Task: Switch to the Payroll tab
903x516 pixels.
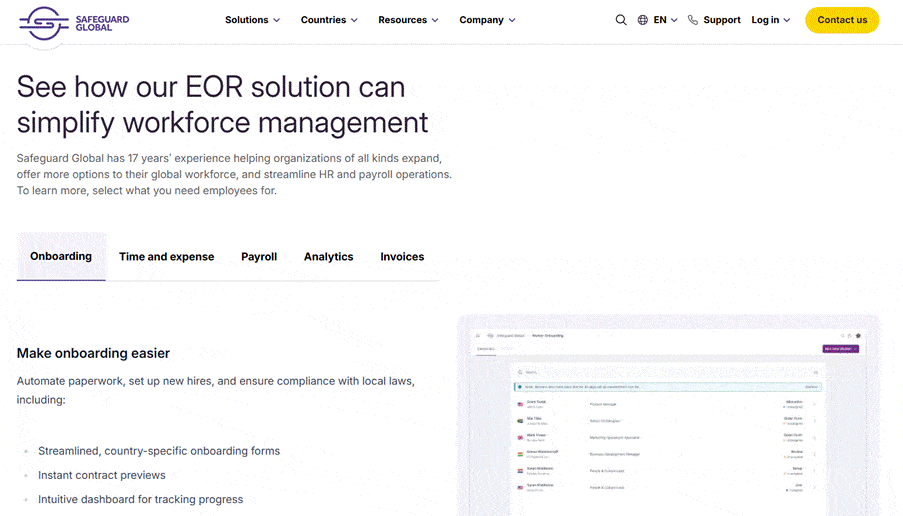Action: tap(259, 257)
